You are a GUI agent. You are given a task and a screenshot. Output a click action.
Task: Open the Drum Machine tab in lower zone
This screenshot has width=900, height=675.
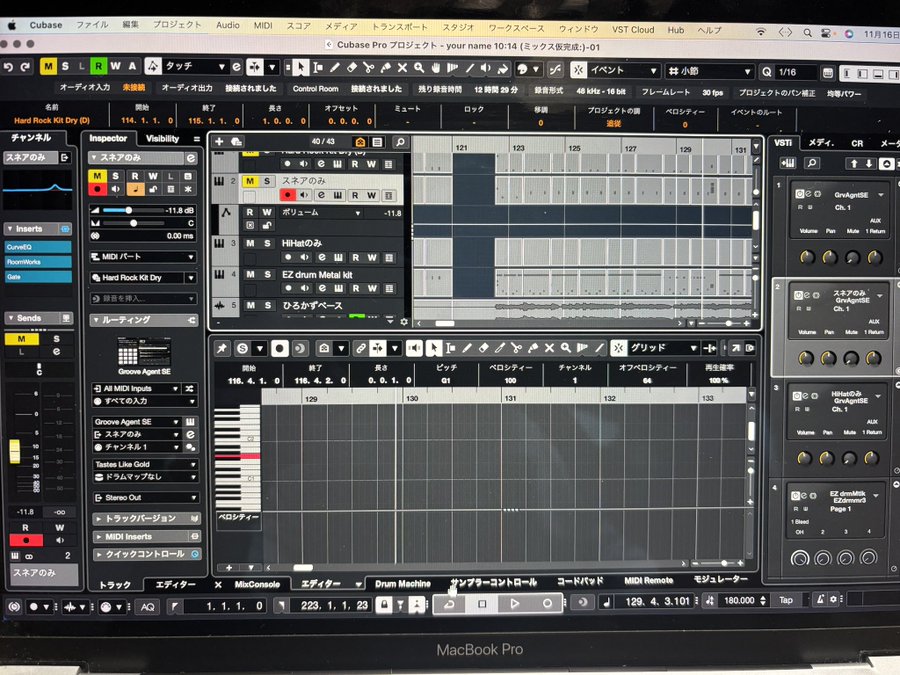403,584
